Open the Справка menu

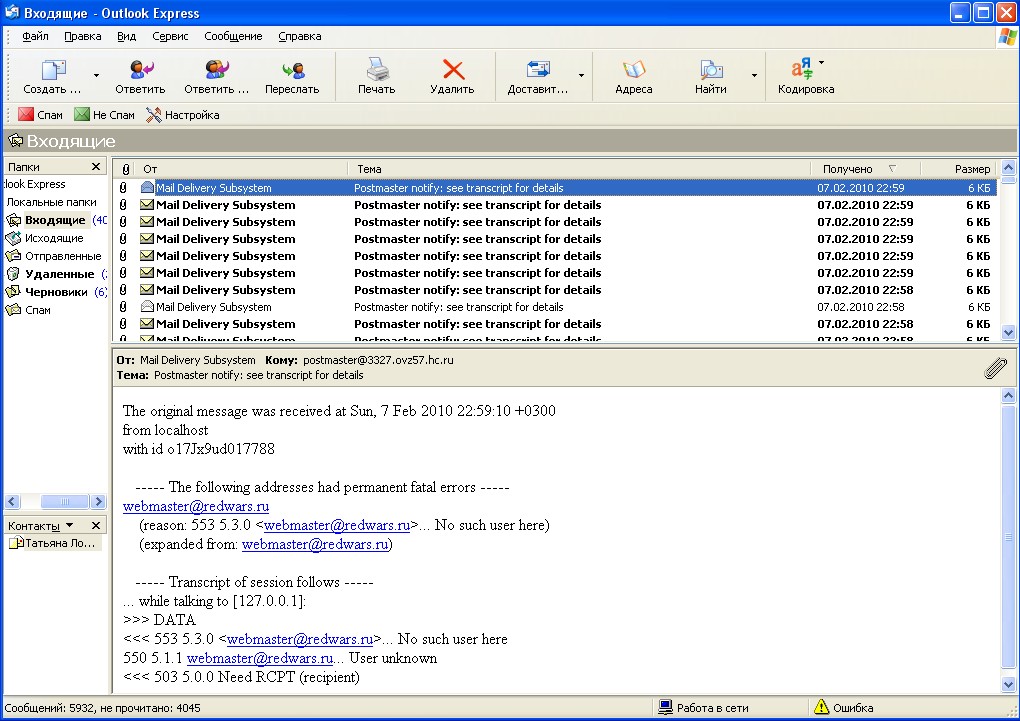tap(300, 36)
